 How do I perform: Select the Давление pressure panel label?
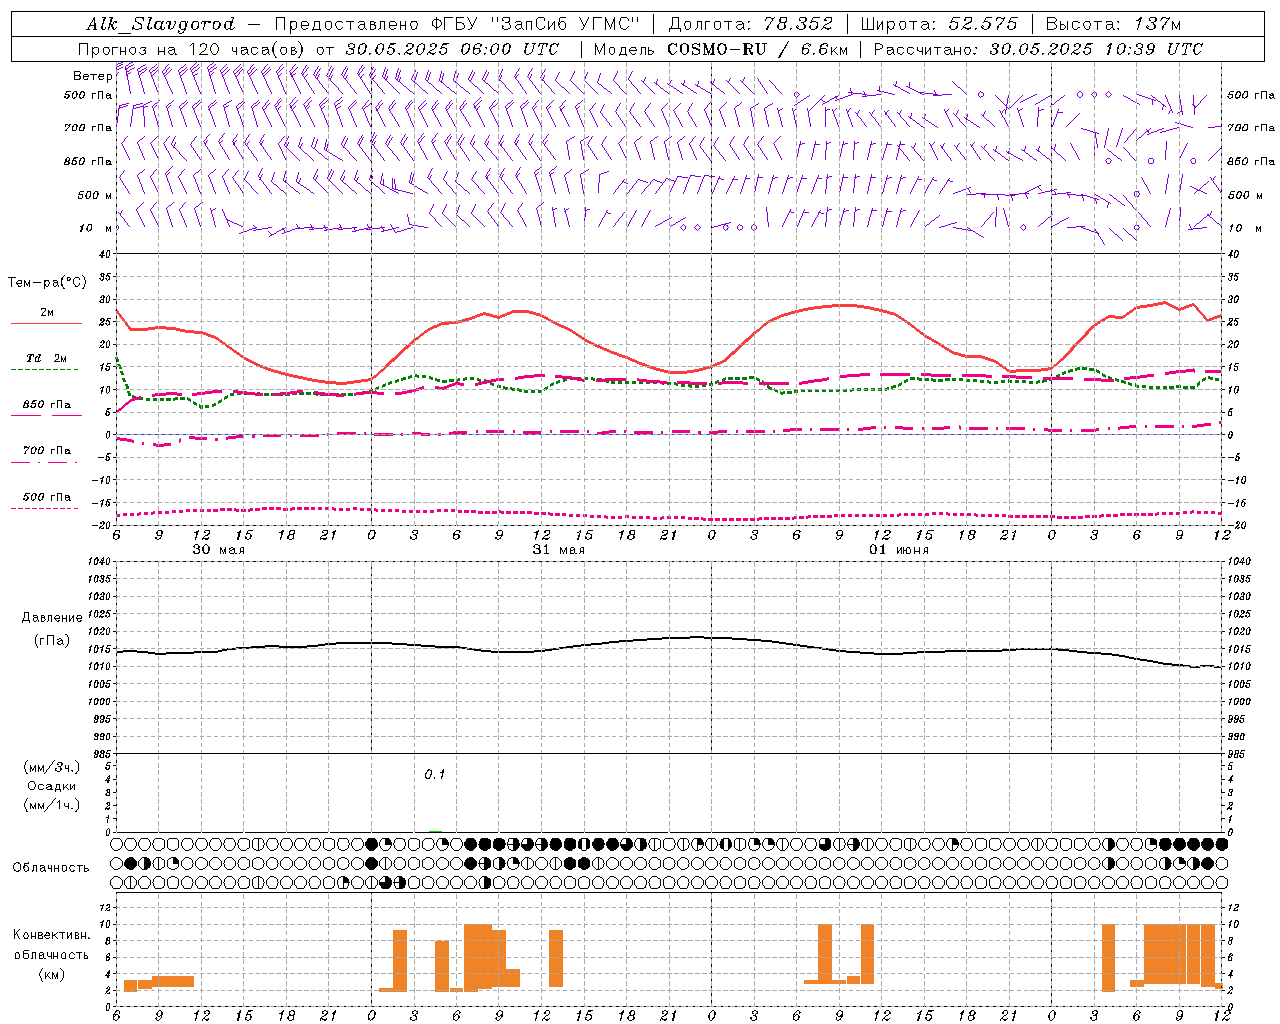(52, 618)
